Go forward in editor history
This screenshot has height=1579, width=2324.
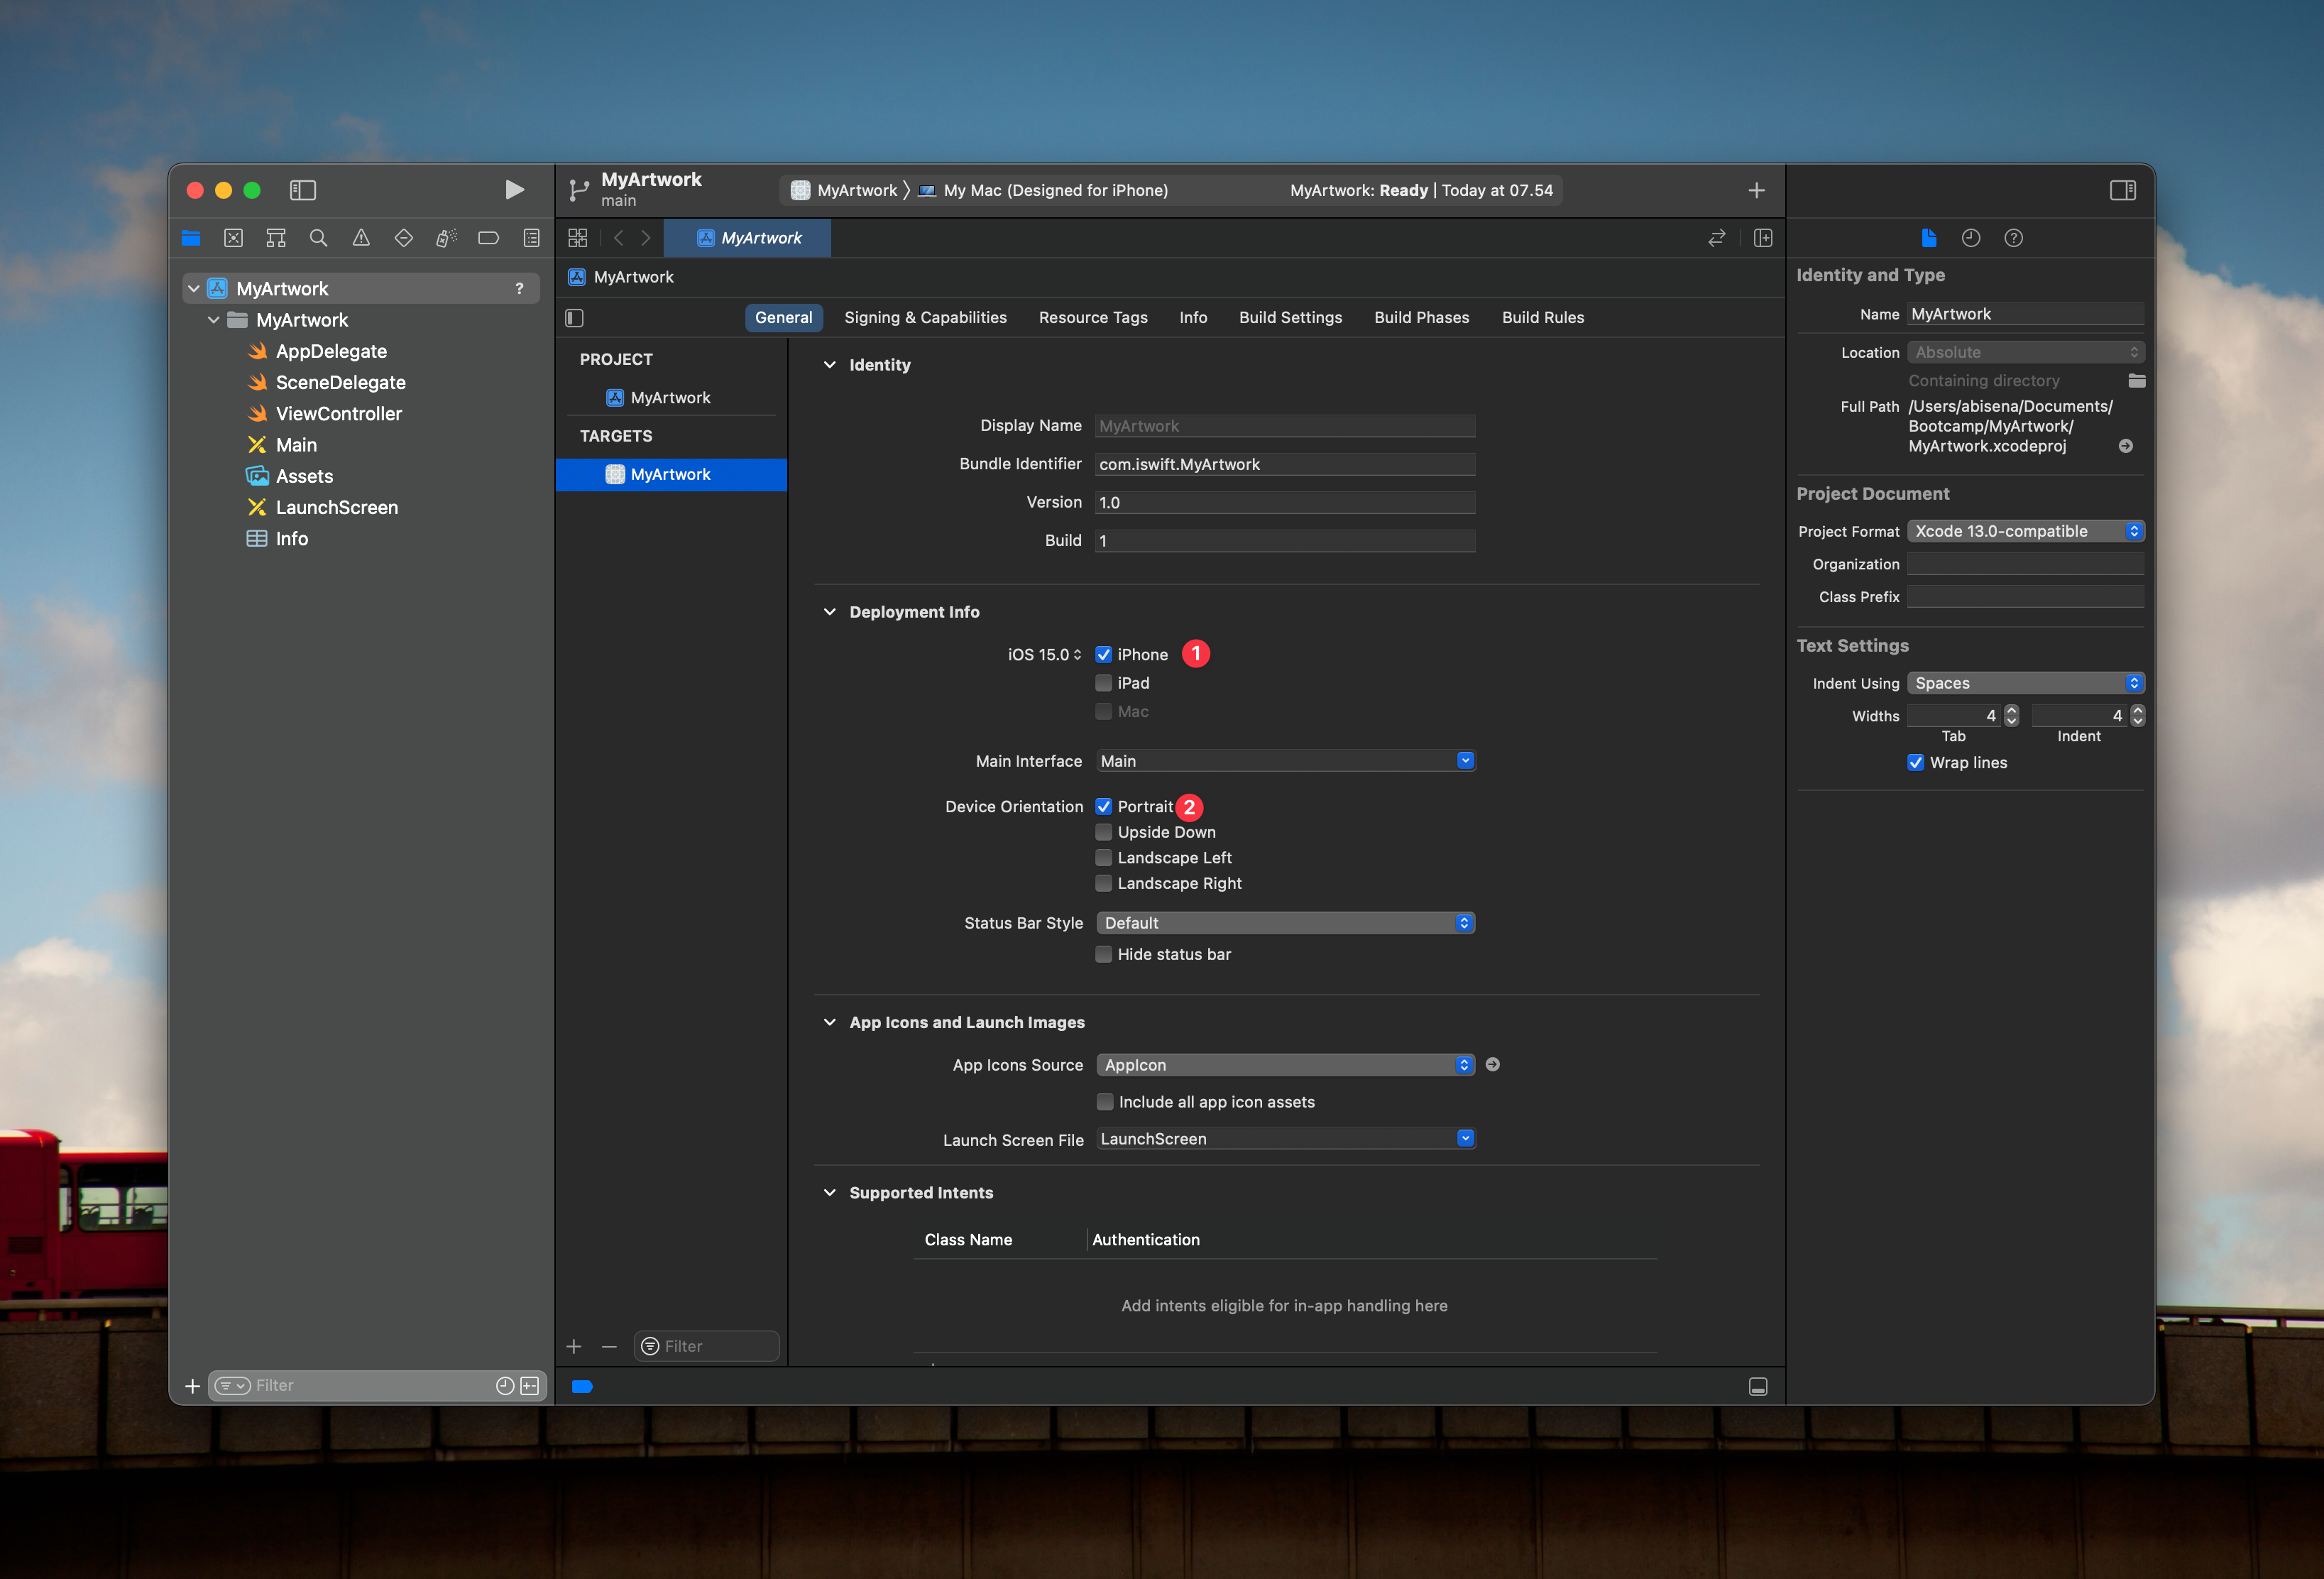click(646, 238)
